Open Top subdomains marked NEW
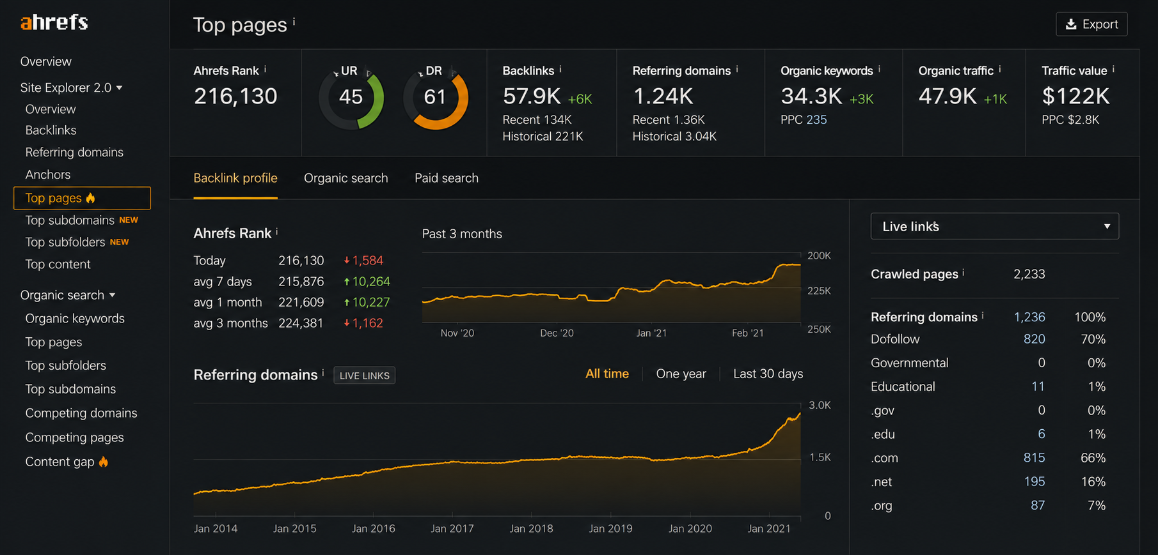This screenshot has height=555, width=1158. click(81, 220)
